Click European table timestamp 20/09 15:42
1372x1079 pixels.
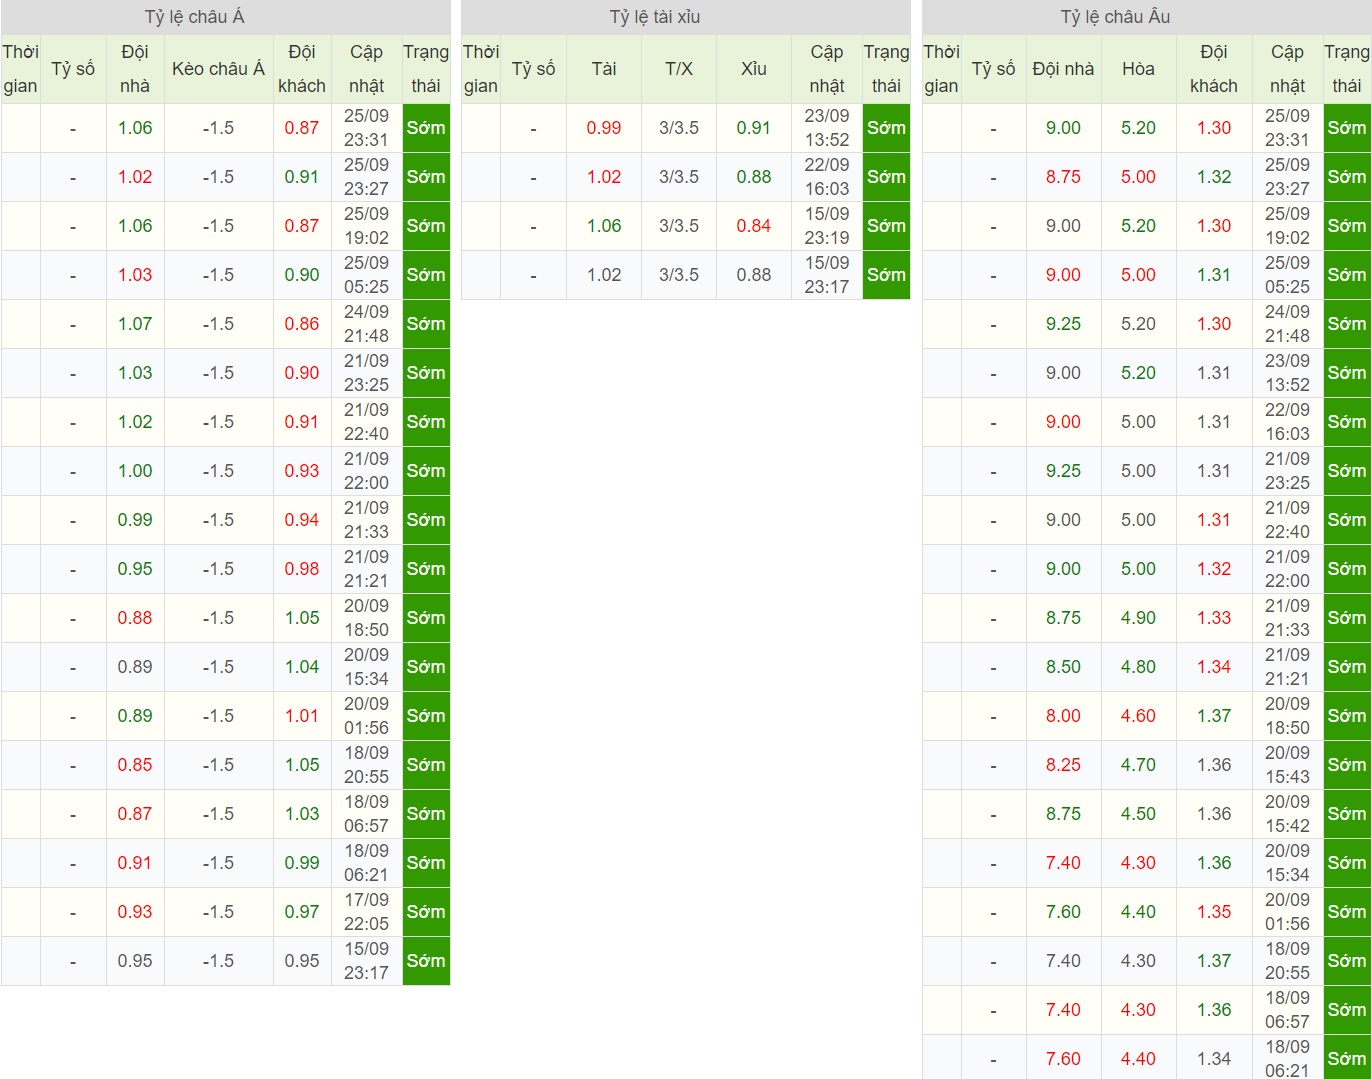[x=1287, y=814]
